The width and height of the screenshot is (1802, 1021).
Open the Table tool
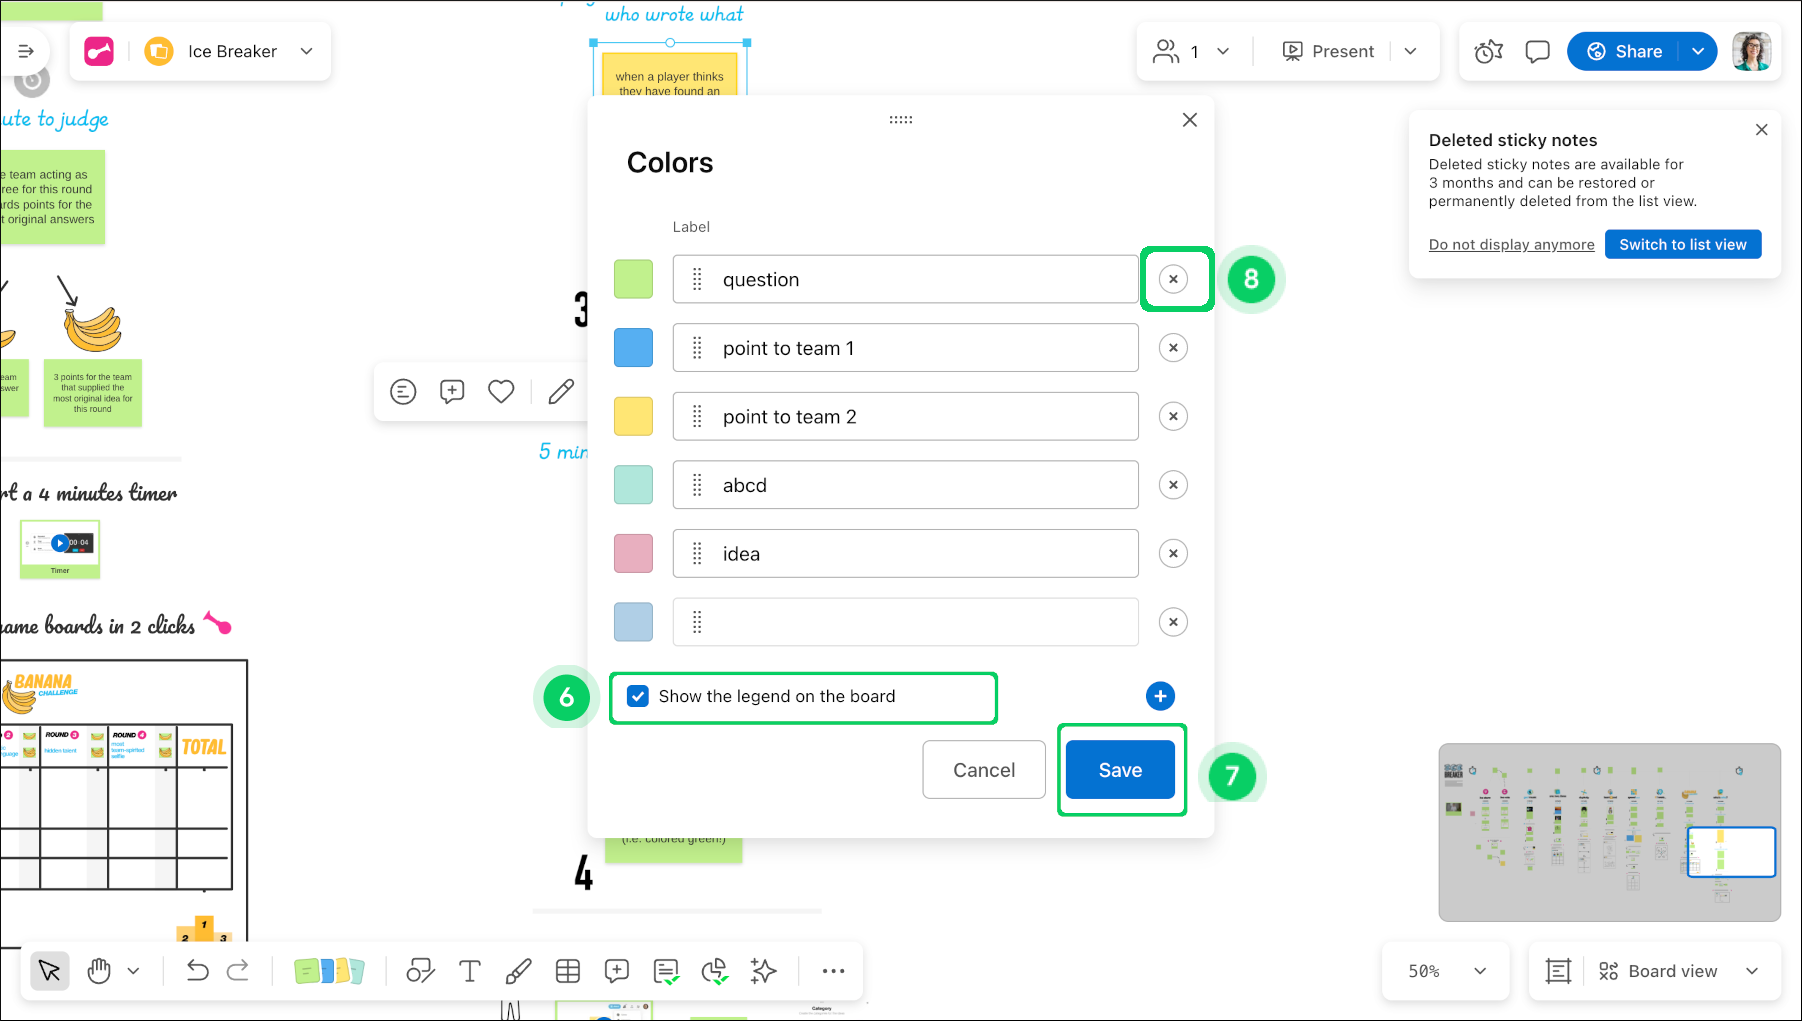tap(568, 971)
